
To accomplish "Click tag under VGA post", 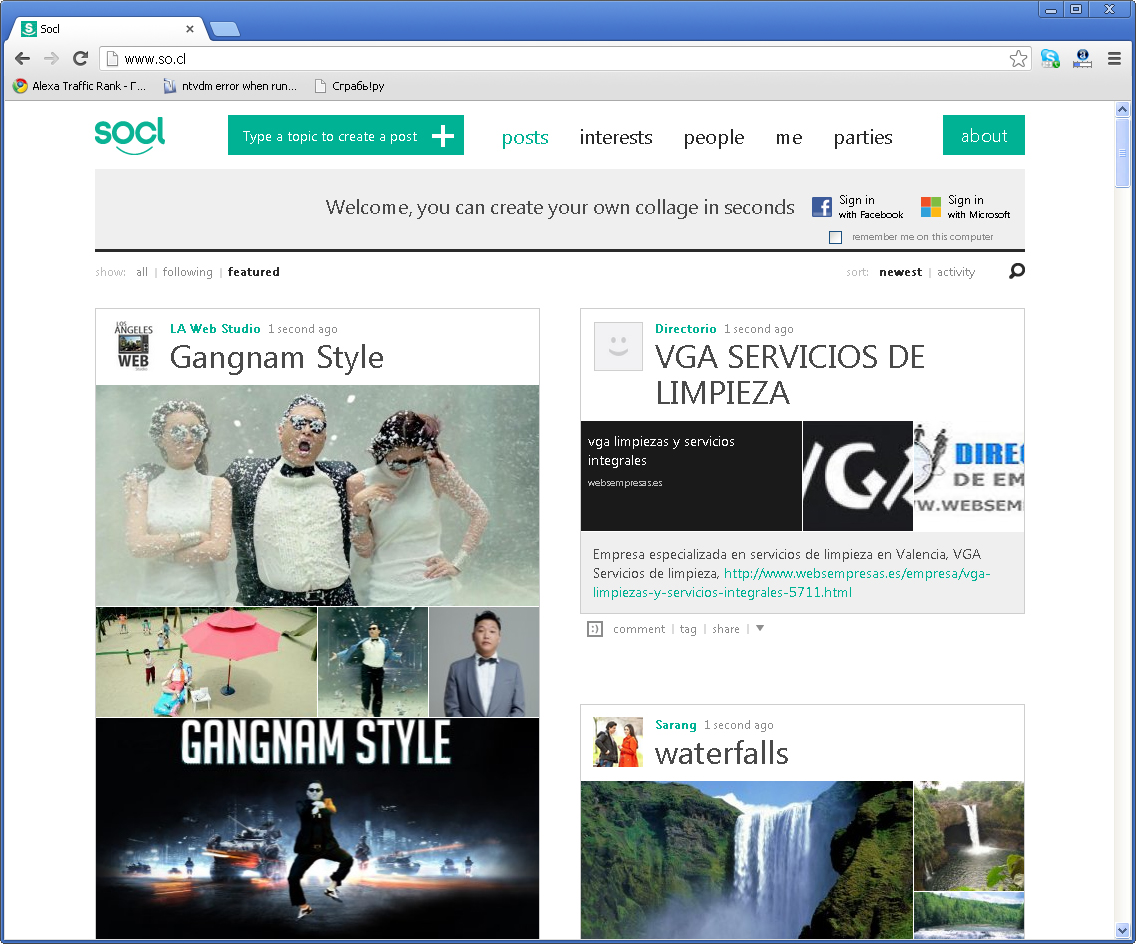I will (x=688, y=629).
